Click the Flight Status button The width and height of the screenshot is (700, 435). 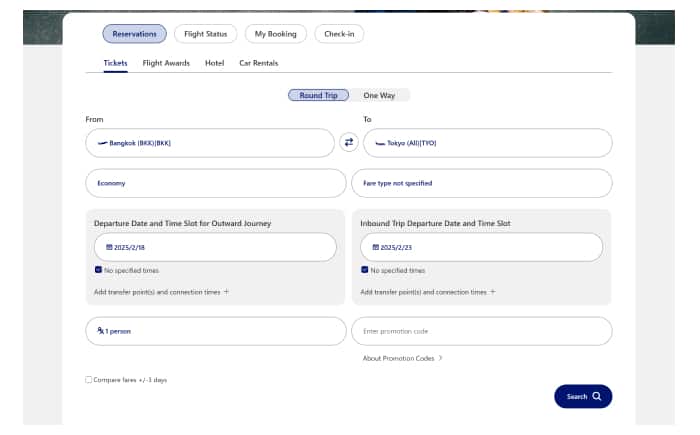pos(206,34)
